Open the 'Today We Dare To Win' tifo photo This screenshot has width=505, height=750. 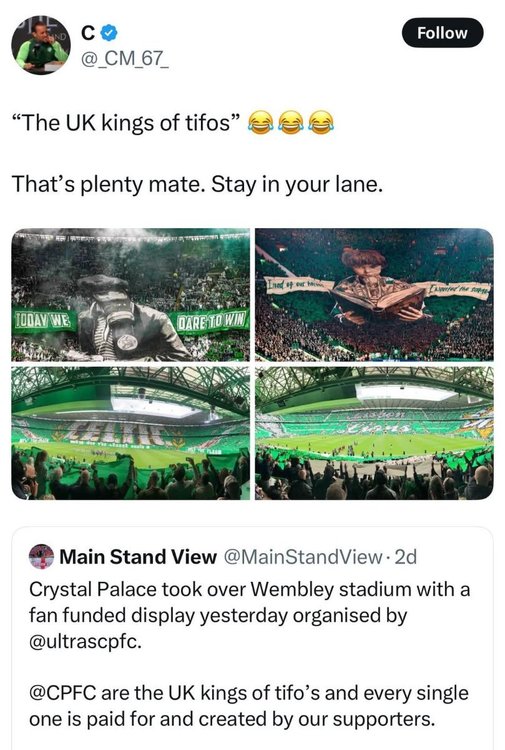(x=131, y=295)
